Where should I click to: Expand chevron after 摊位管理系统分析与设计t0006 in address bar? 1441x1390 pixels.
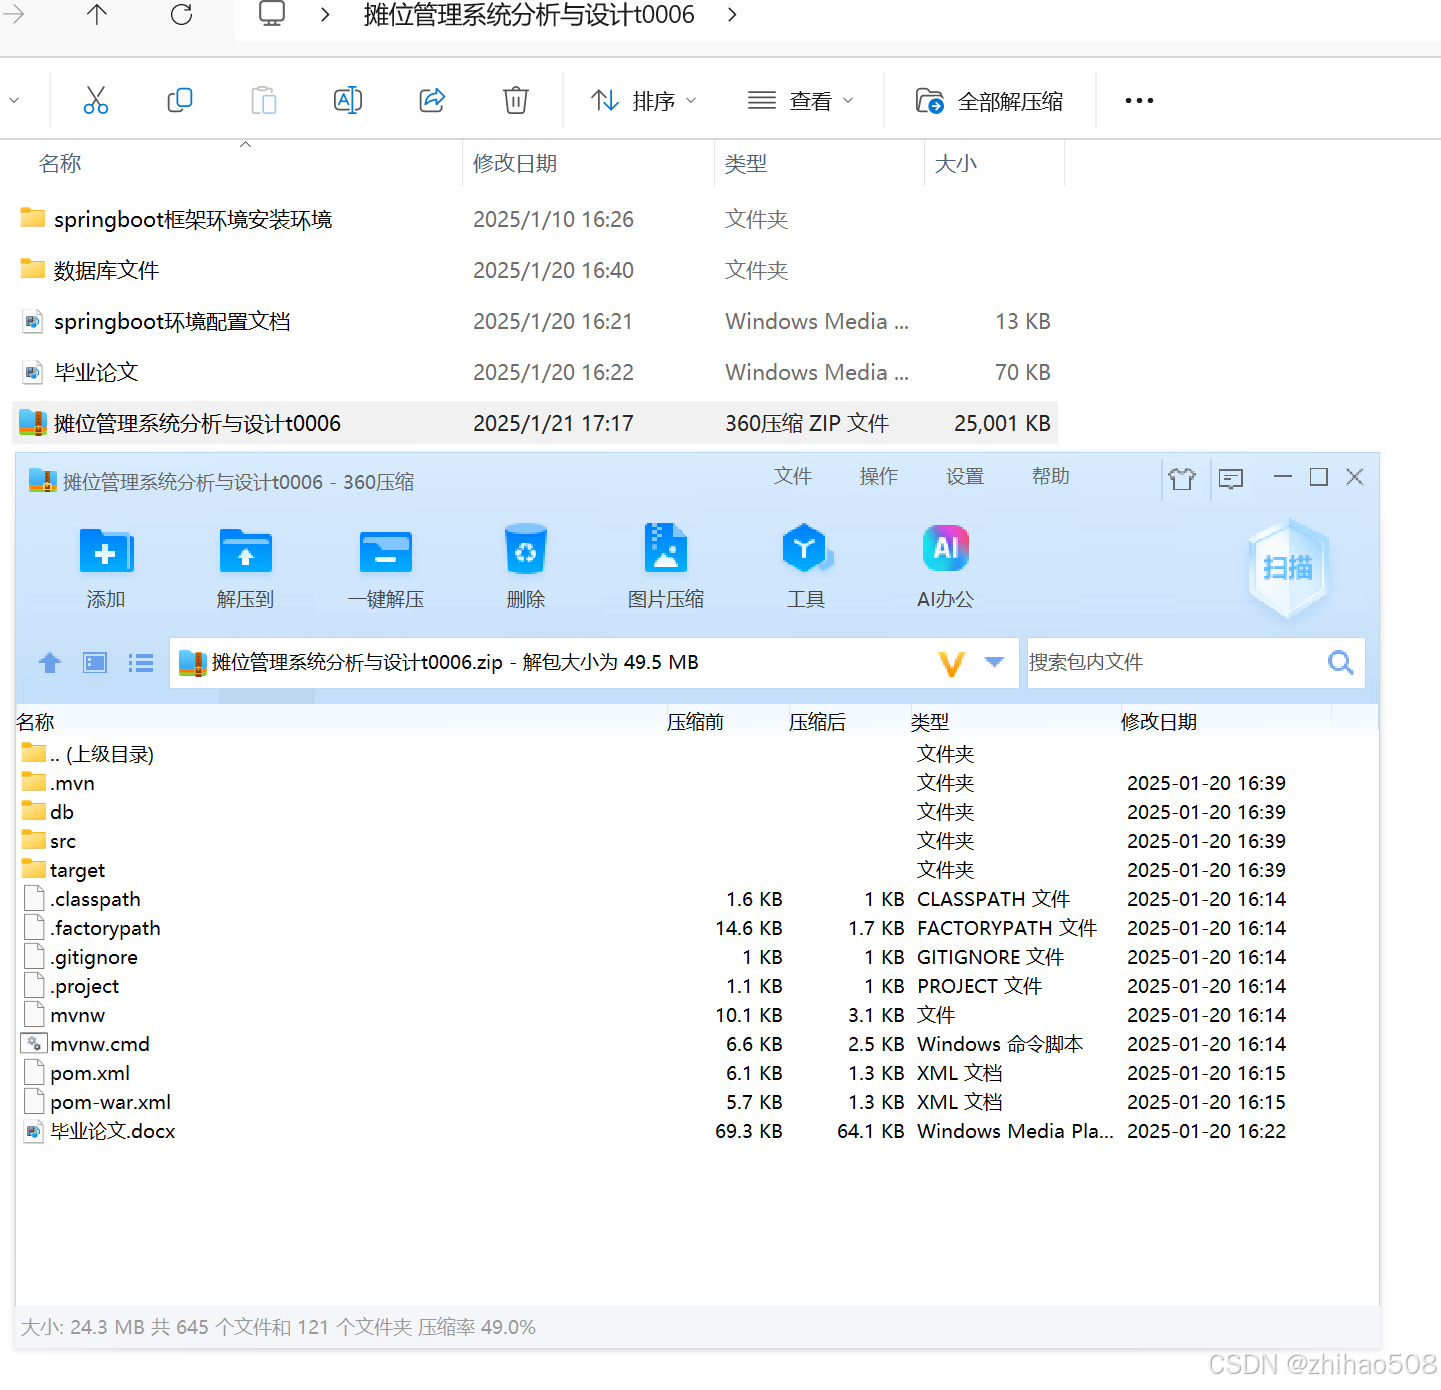point(732,15)
